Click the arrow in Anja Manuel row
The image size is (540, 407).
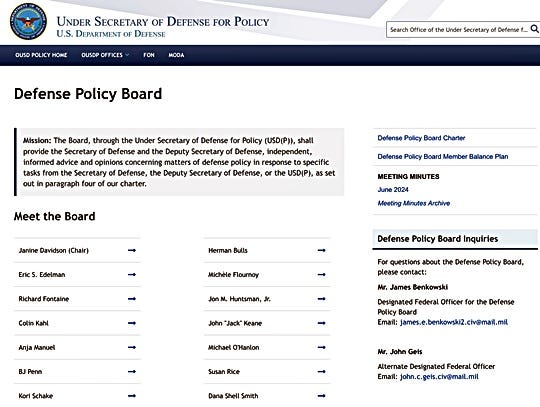(132, 347)
